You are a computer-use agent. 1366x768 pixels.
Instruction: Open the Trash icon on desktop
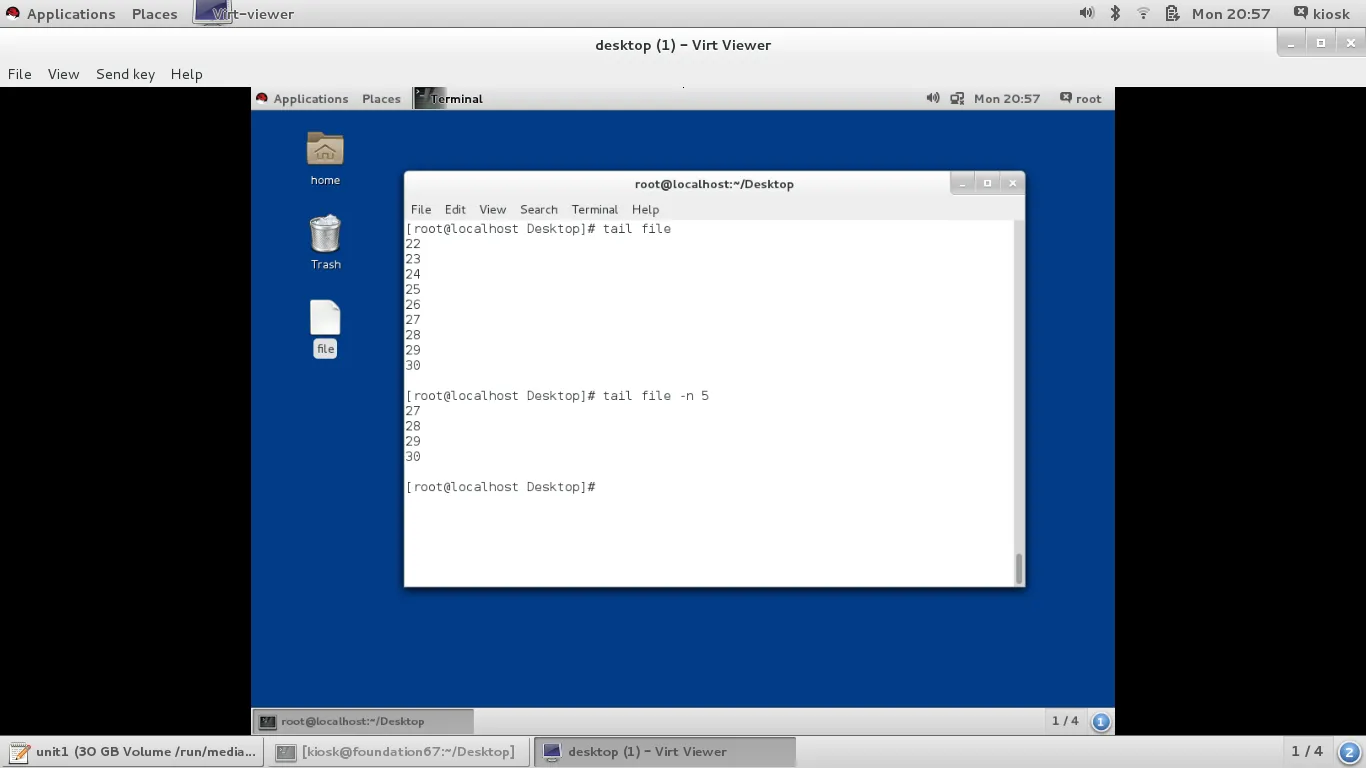pyautogui.click(x=325, y=234)
